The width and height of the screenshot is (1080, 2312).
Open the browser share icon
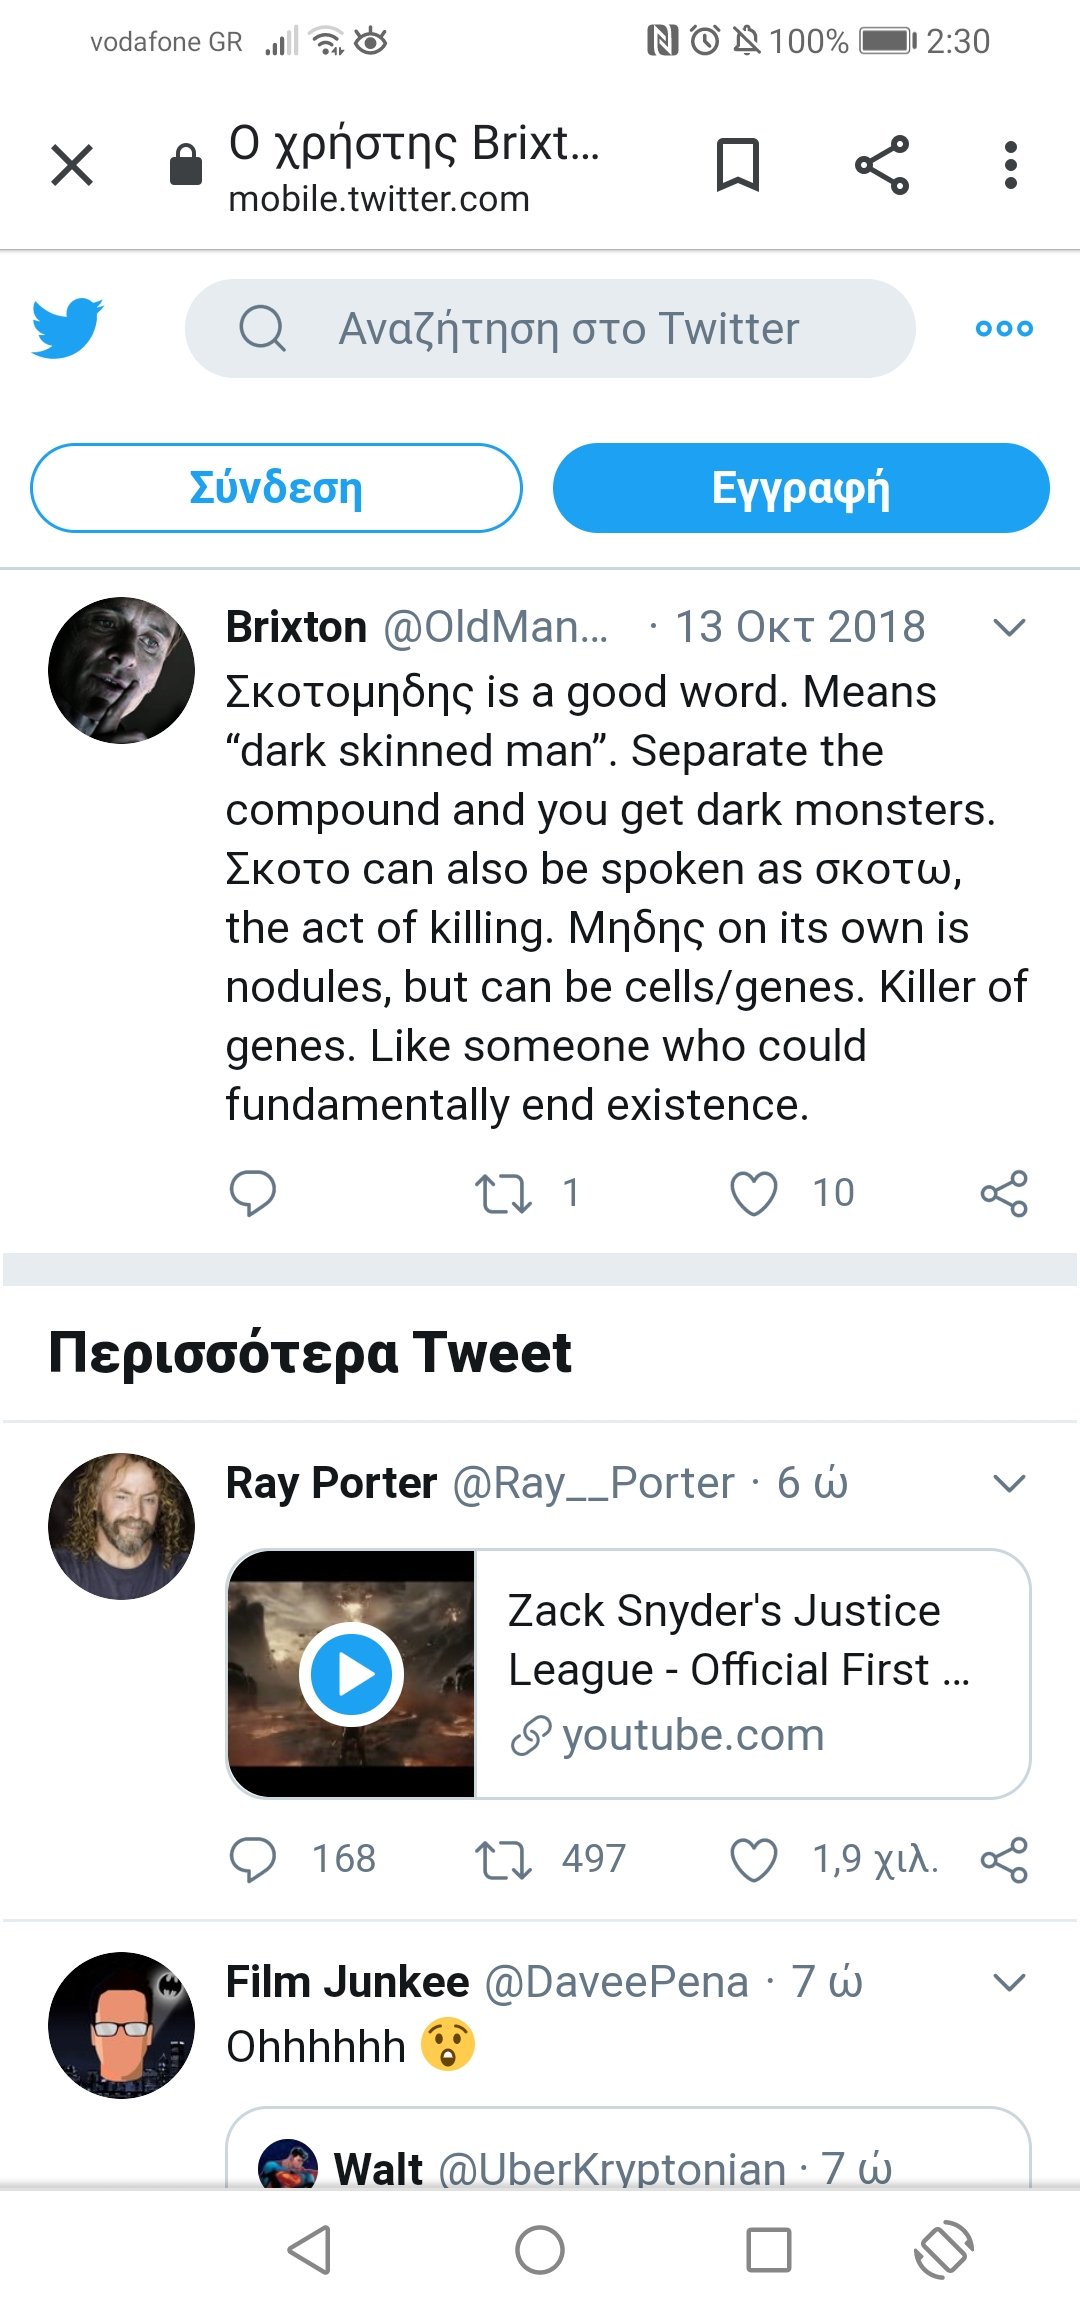pyautogui.click(x=882, y=165)
